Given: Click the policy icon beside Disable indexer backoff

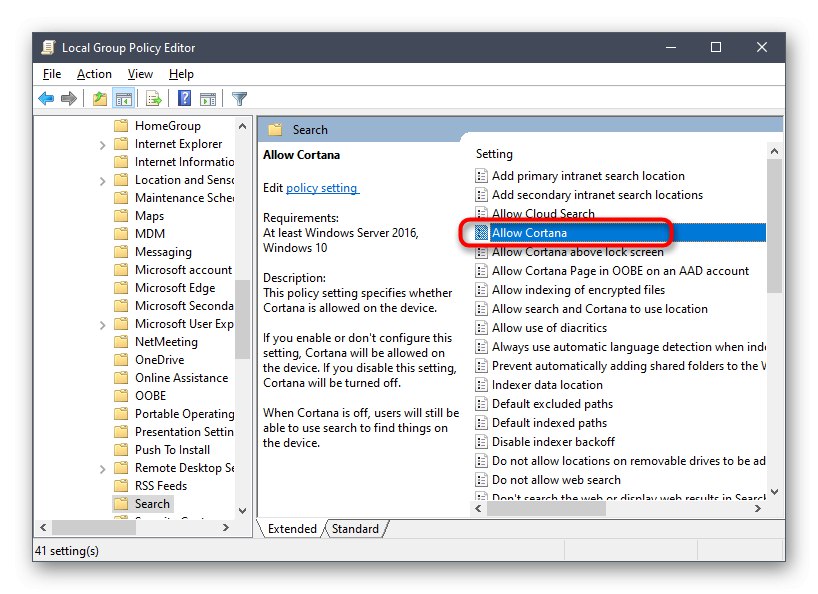Looking at the screenshot, I should [x=482, y=442].
